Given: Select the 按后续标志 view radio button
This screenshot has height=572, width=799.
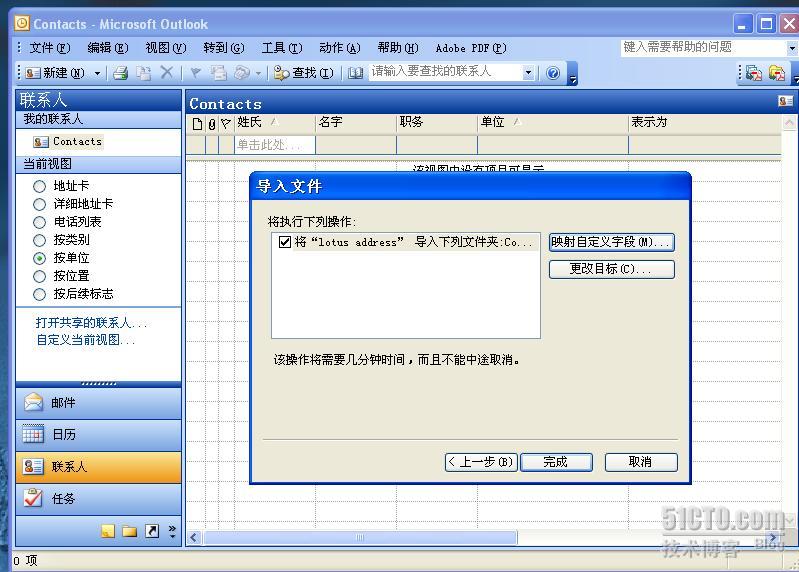Looking at the screenshot, I should (39, 294).
